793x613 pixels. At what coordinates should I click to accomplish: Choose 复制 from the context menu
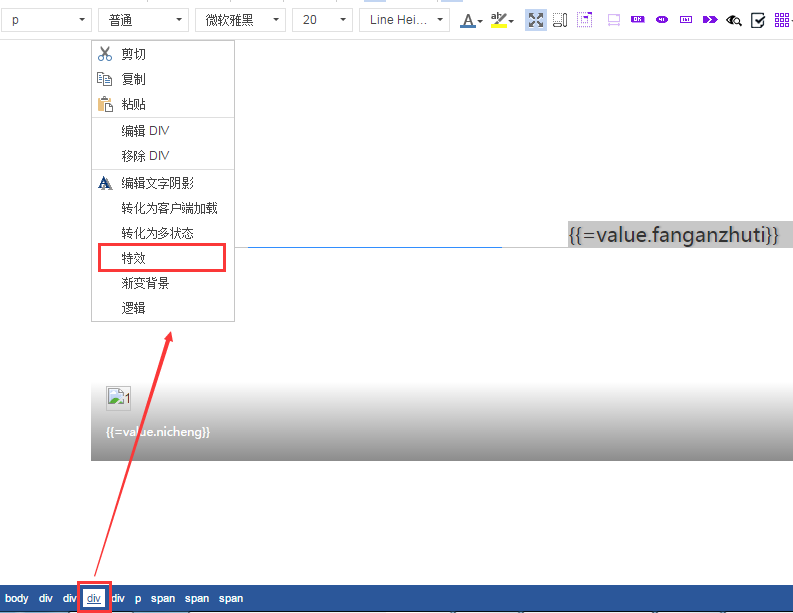pyautogui.click(x=163, y=79)
